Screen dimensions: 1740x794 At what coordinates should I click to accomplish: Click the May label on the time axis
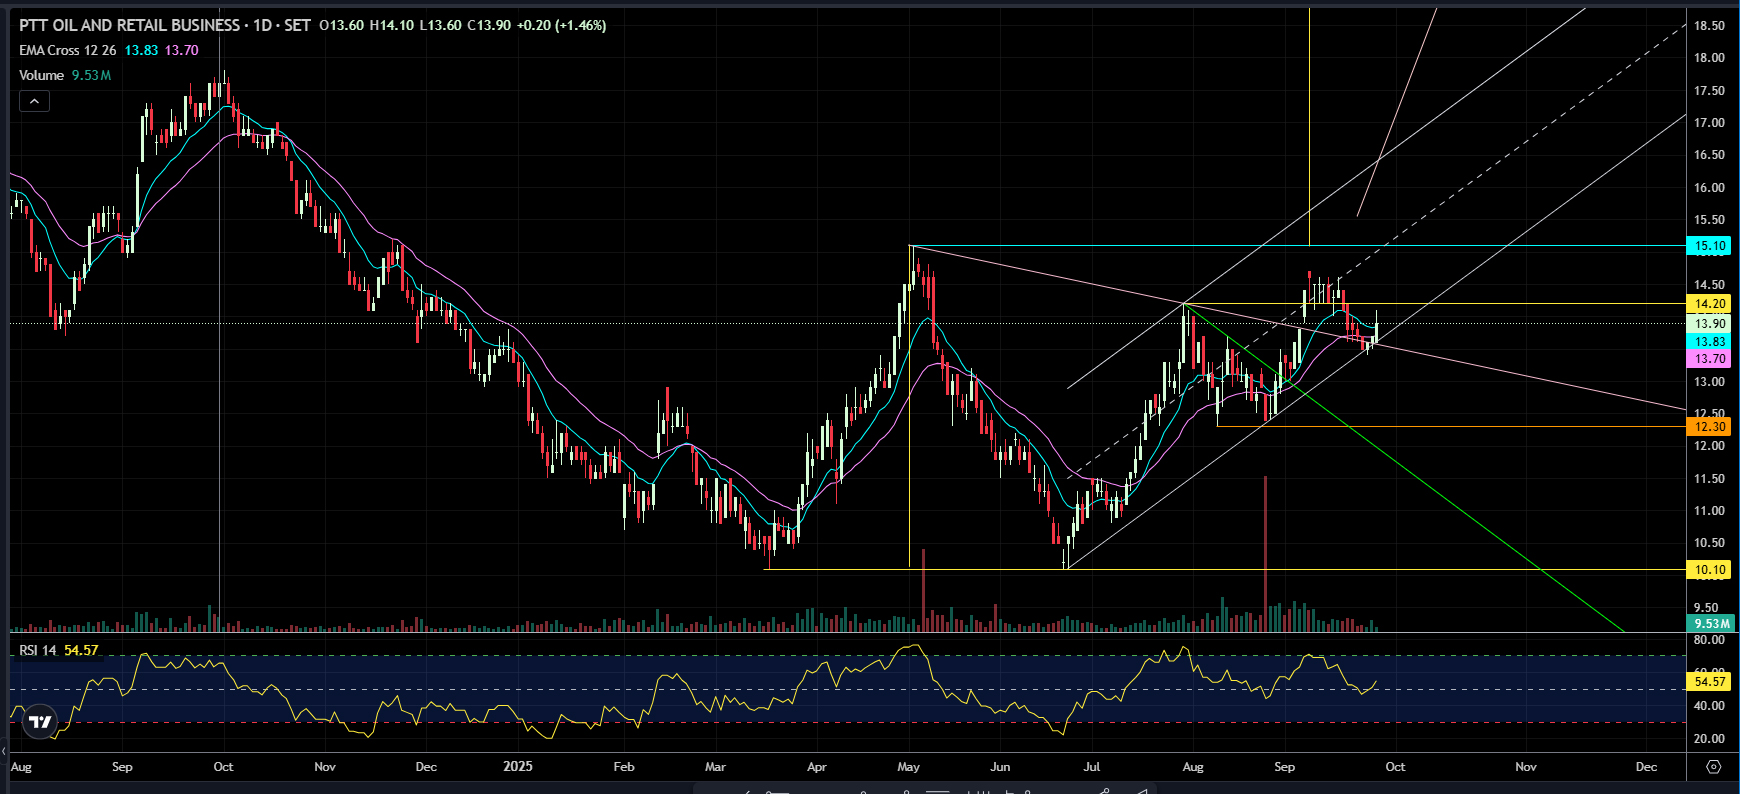[909, 767]
